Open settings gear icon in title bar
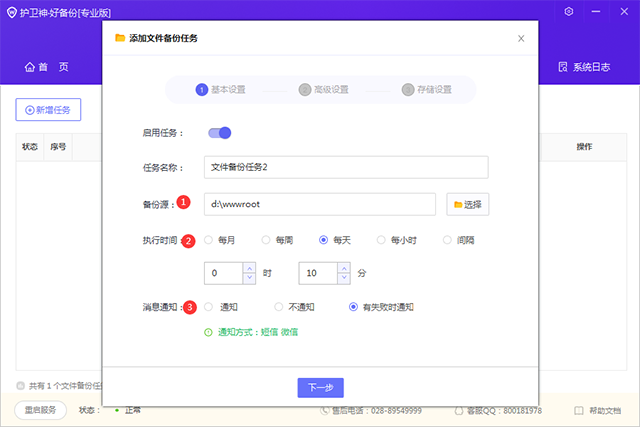Screen dimensions: 640x427 [x=569, y=11]
